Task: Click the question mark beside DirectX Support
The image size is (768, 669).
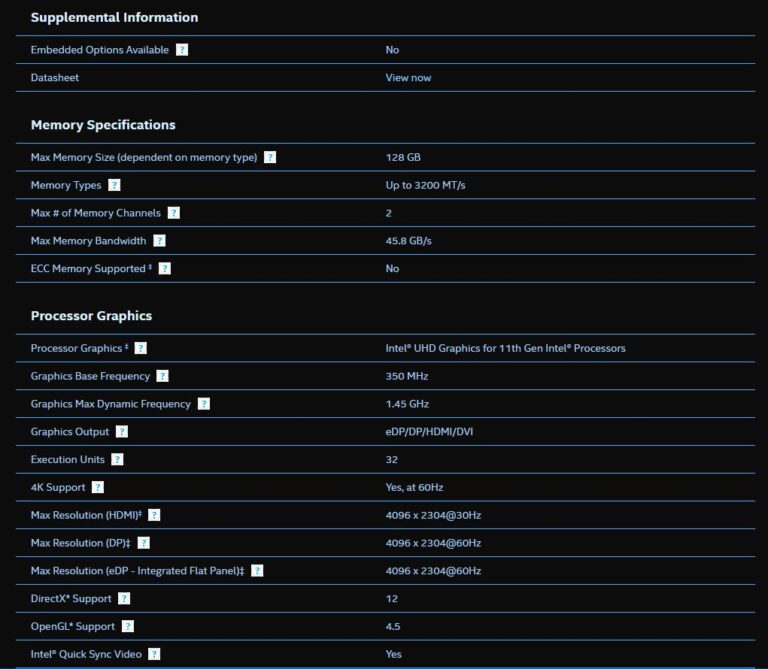Action: (124, 598)
